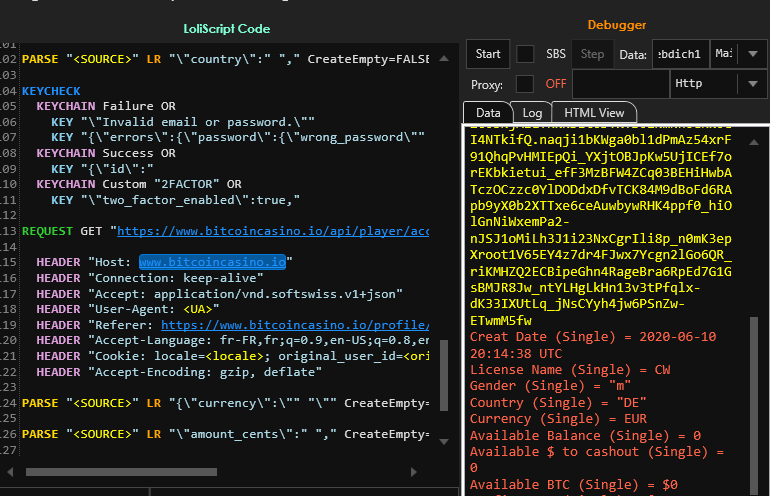
Task: Click the Start button in Debugger
Action: (x=488, y=54)
